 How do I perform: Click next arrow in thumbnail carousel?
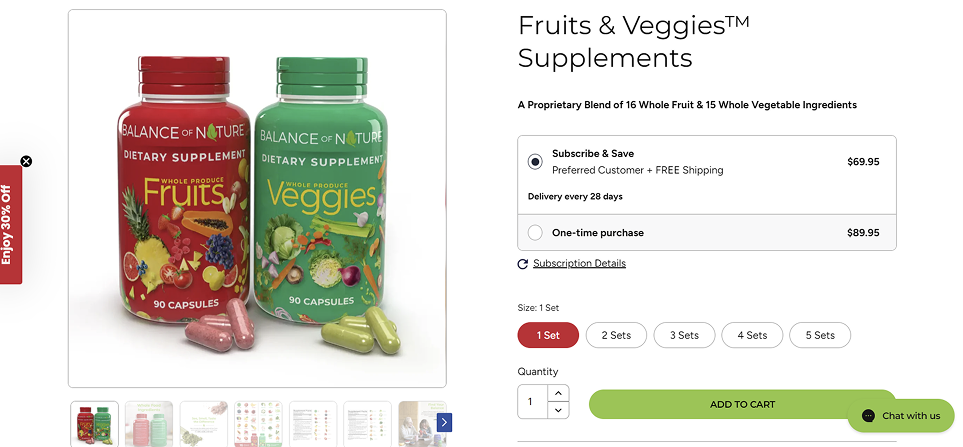pos(444,423)
